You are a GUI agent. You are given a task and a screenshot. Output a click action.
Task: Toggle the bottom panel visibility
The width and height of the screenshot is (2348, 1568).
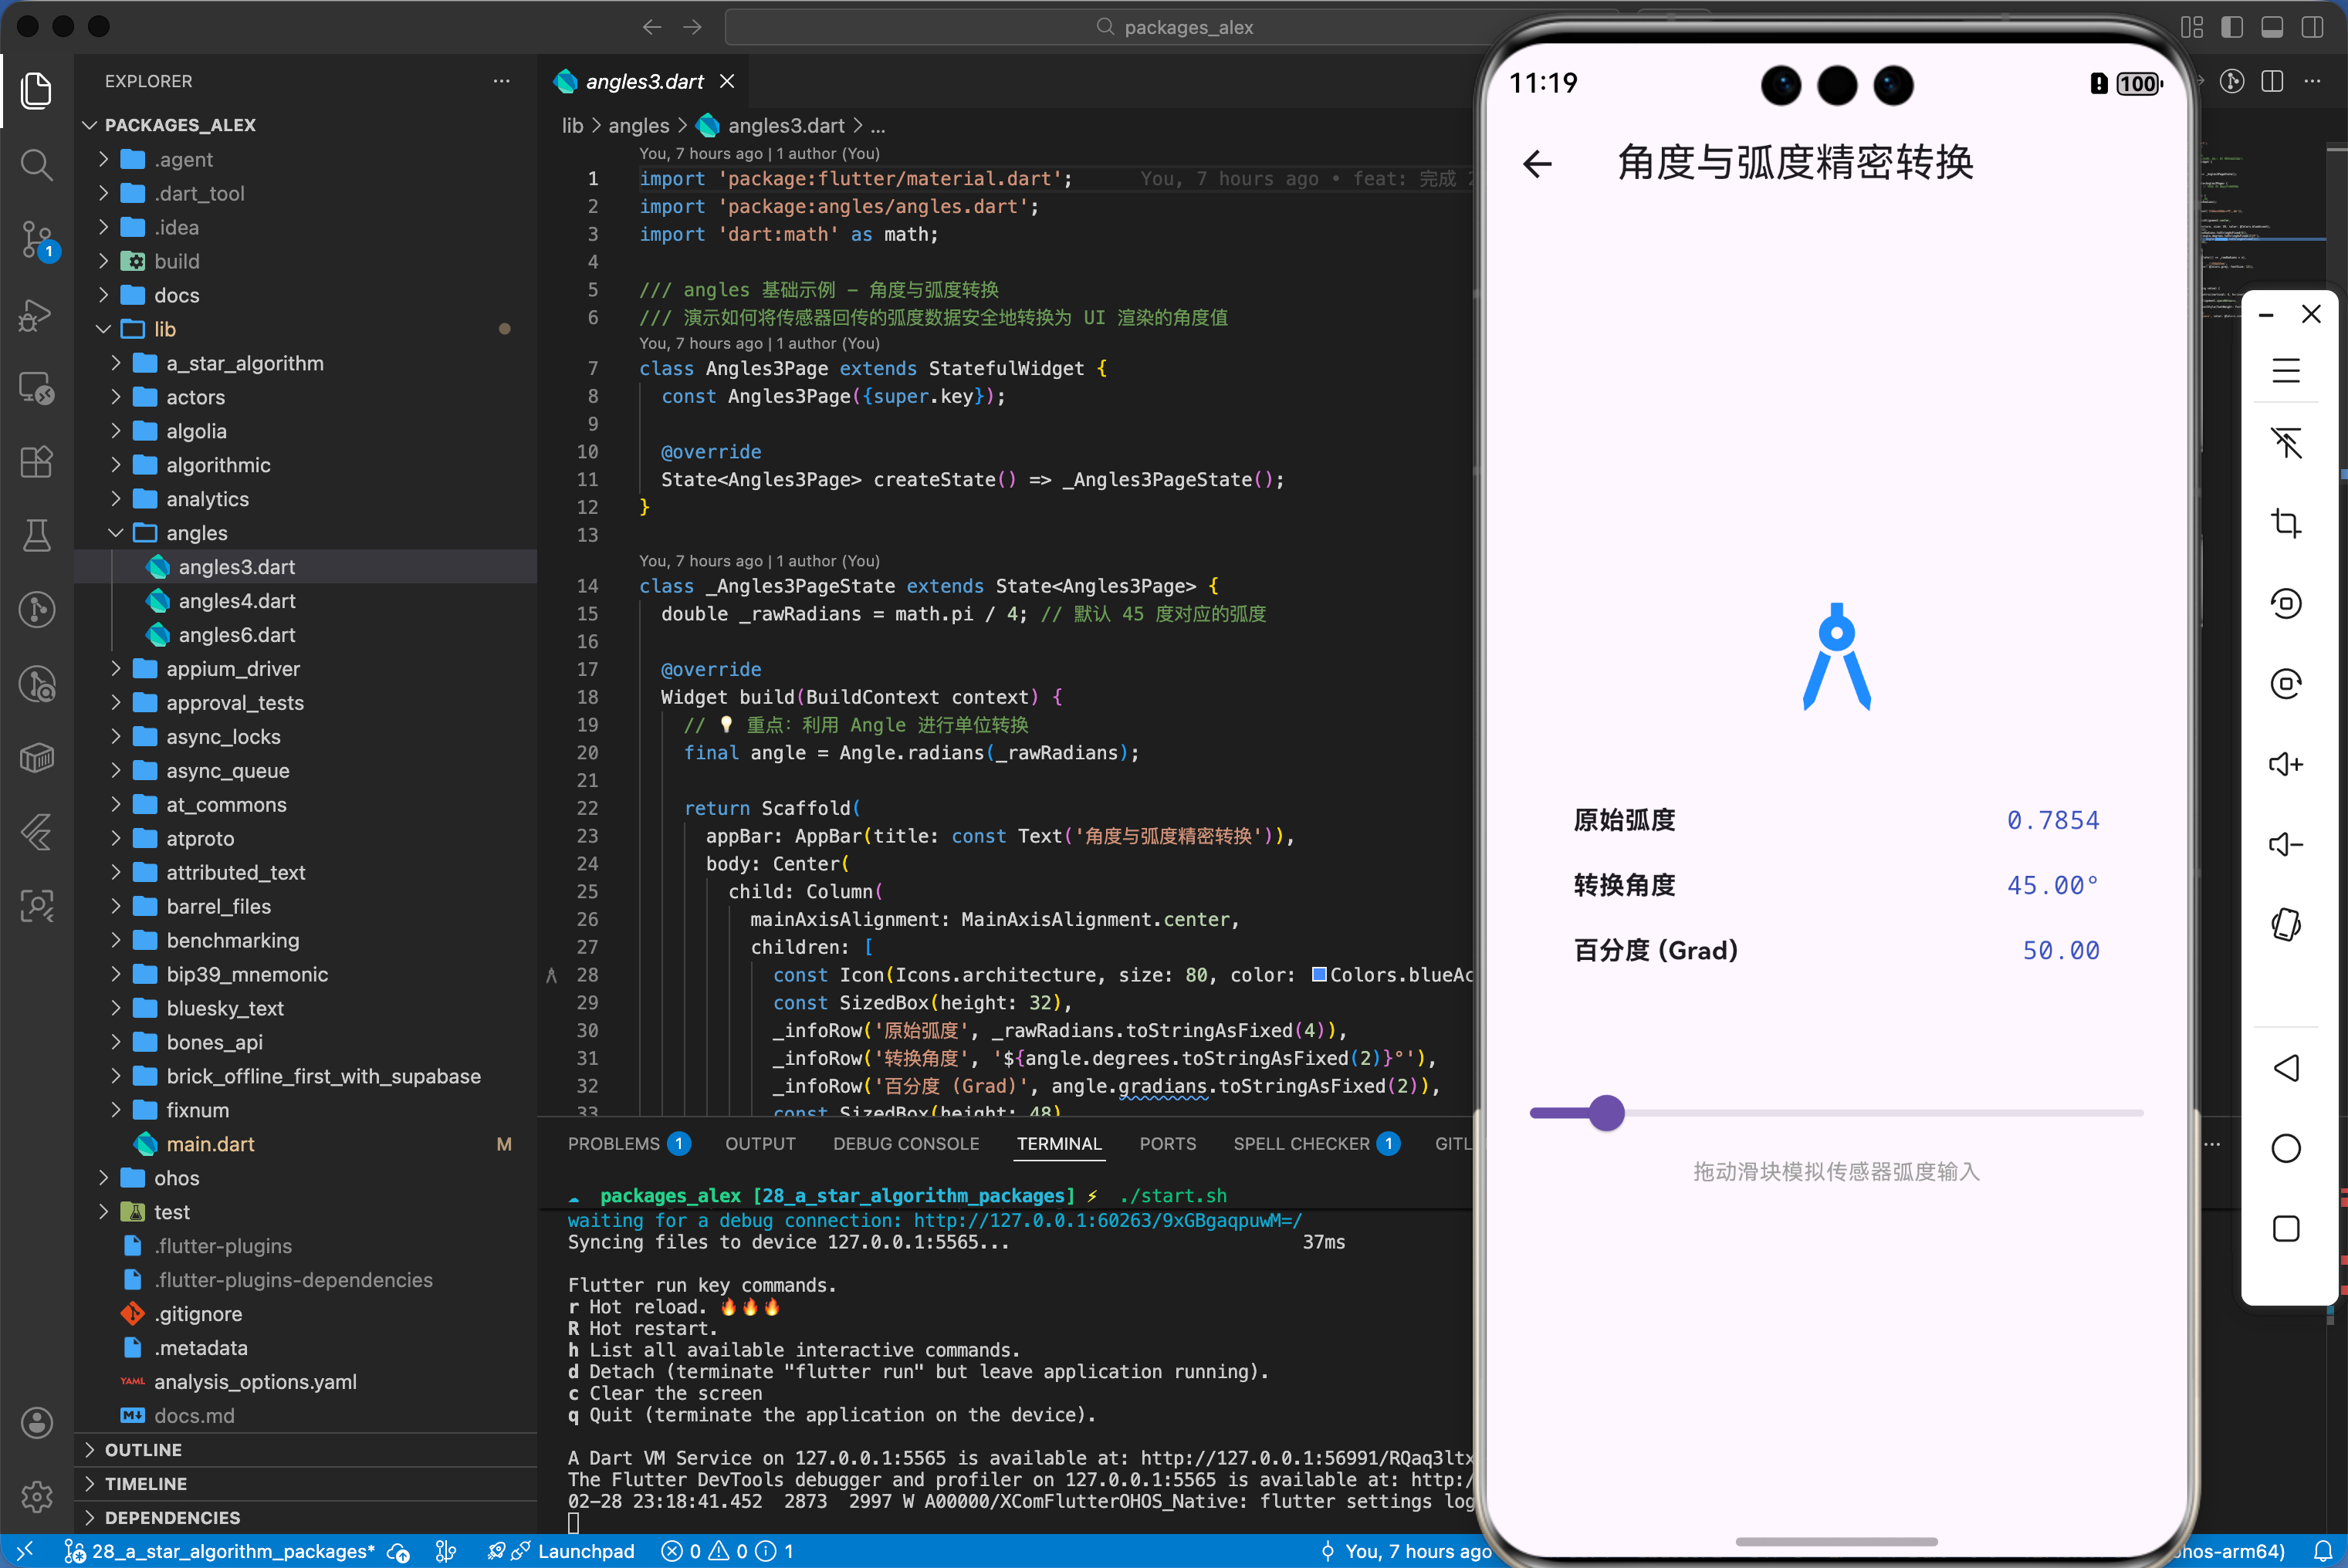tap(2272, 27)
